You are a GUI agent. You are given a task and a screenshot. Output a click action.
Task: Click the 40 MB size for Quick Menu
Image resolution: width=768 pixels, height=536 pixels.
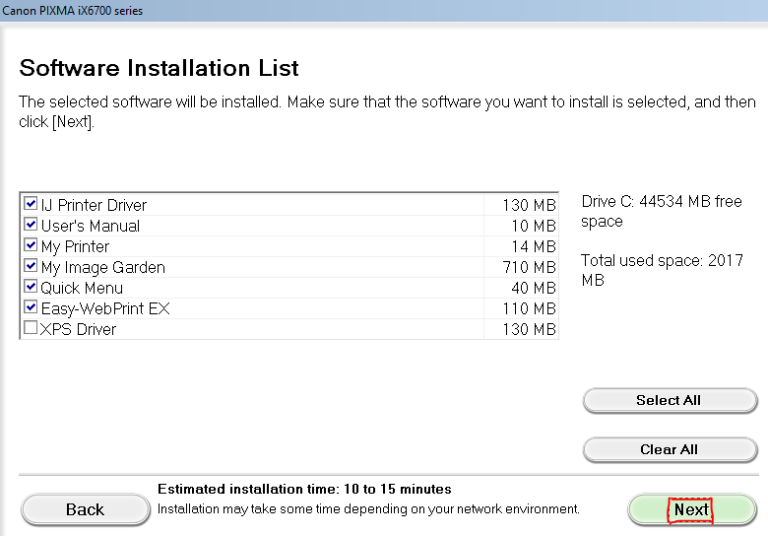click(x=534, y=288)
